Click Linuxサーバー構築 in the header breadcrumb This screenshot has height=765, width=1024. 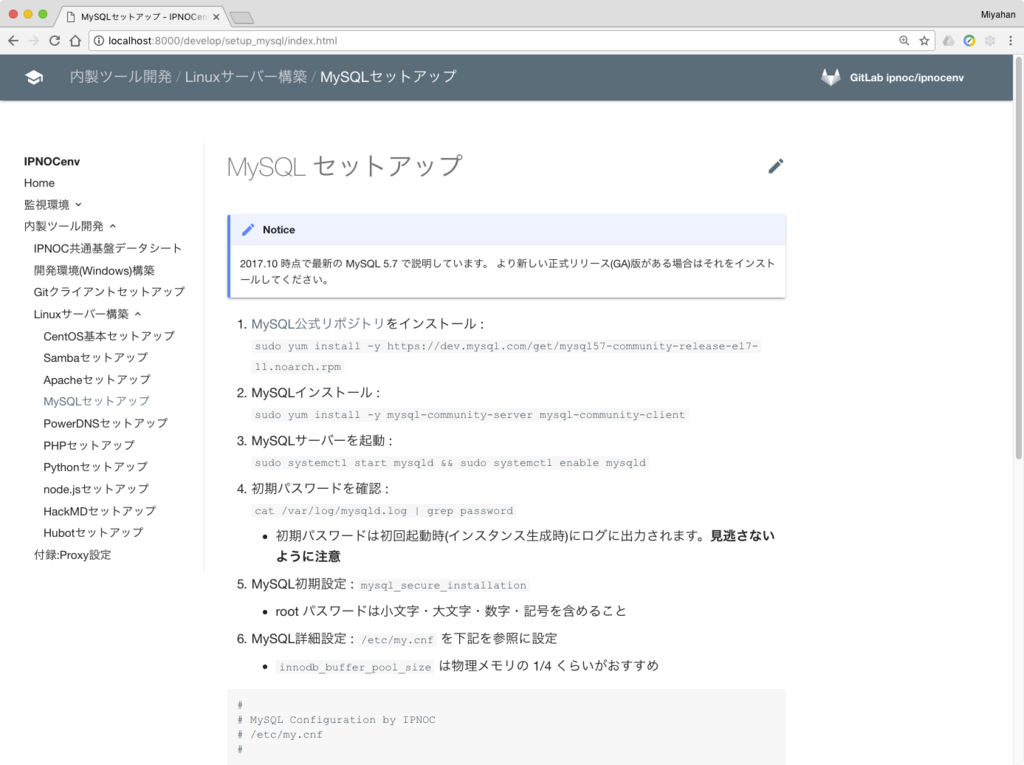click(x=246, y=76)
